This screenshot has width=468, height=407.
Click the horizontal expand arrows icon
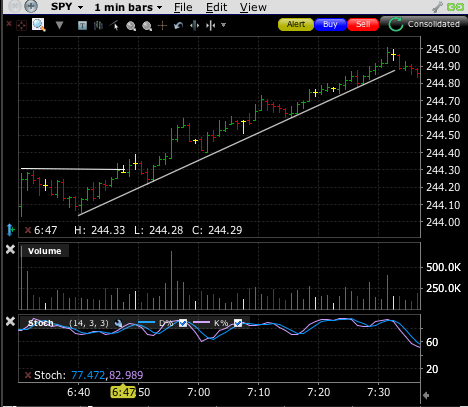194,25
